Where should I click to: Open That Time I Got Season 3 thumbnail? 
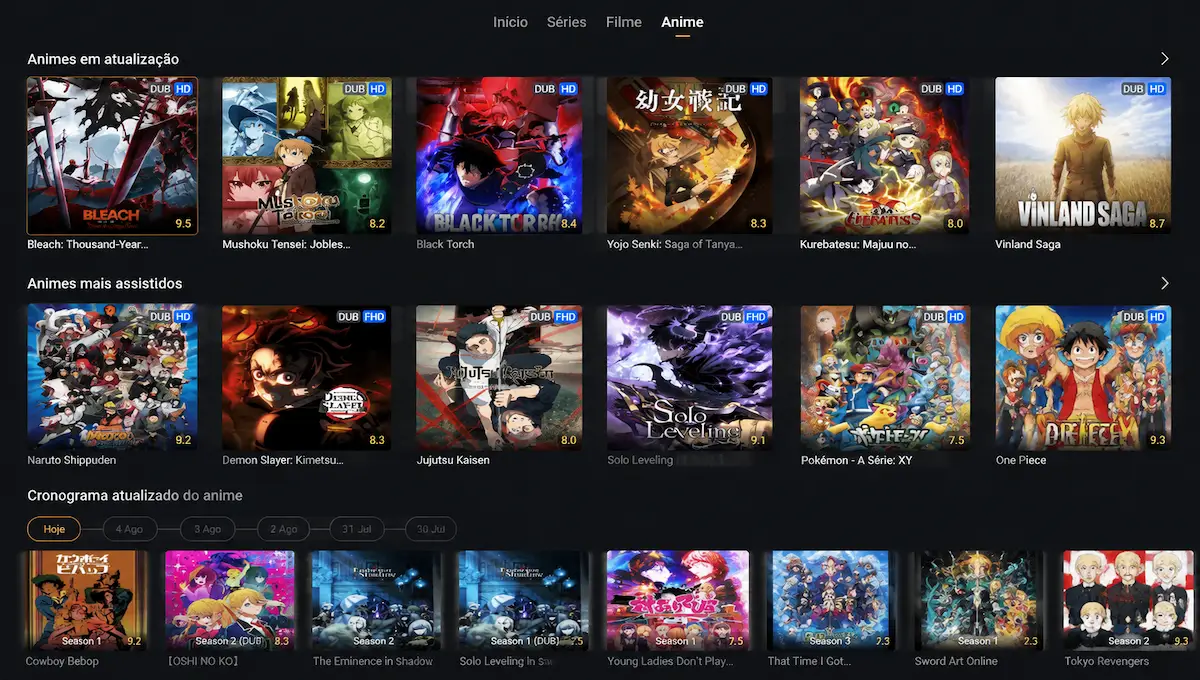pyautogui.click(x=832, y=600)
